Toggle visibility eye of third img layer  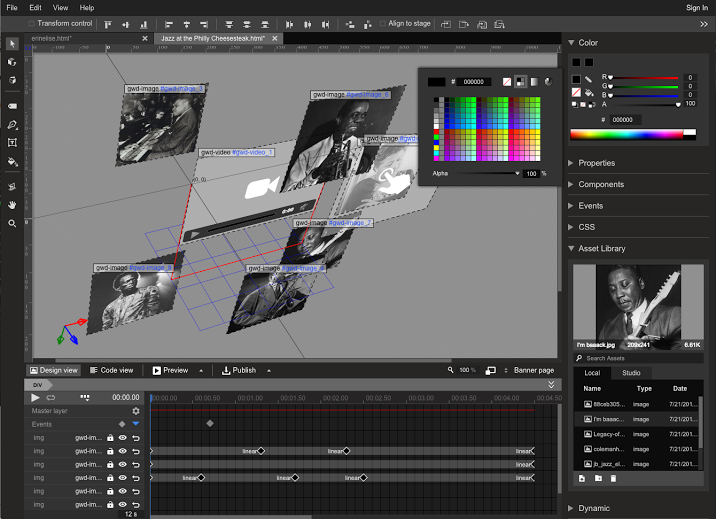click(123, 464)
